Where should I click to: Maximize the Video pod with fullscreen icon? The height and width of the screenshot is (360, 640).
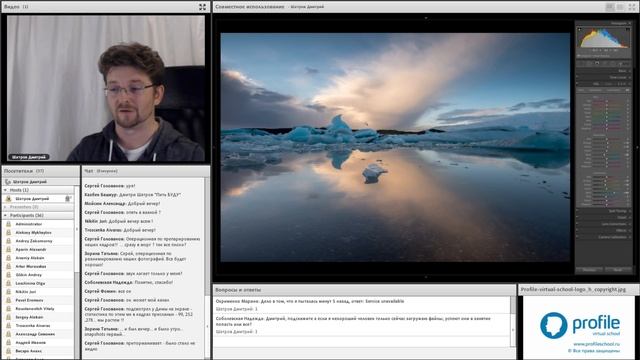tap(202, 7)
